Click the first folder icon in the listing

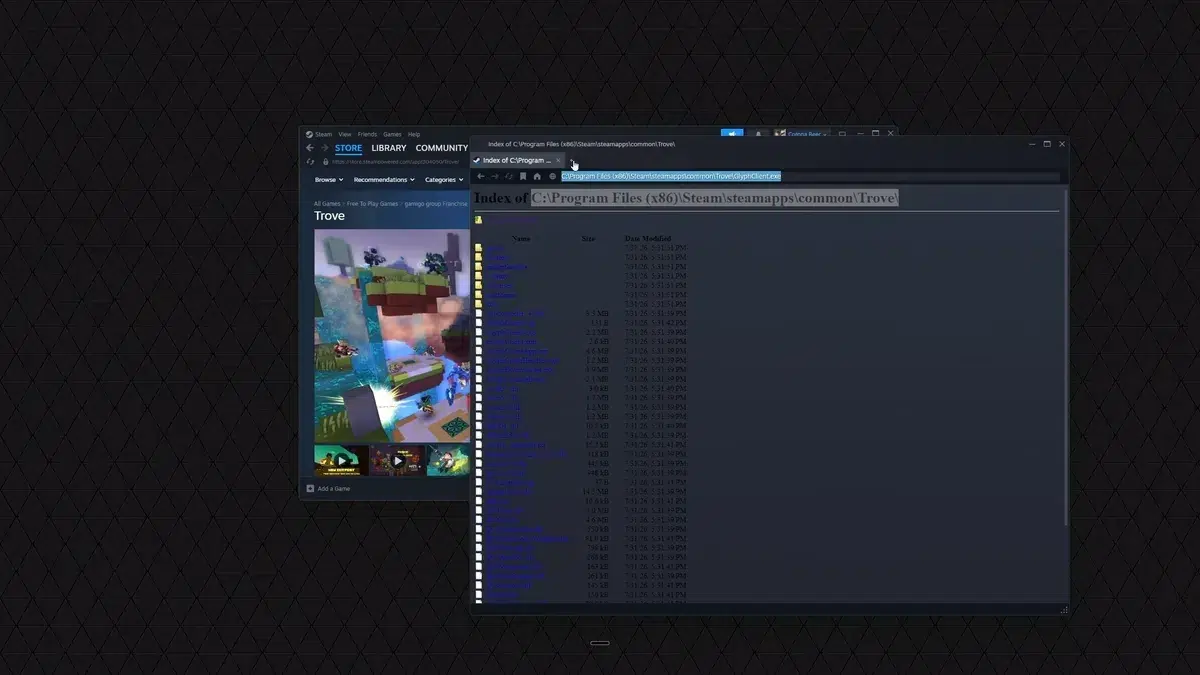(x=478, y=247)
